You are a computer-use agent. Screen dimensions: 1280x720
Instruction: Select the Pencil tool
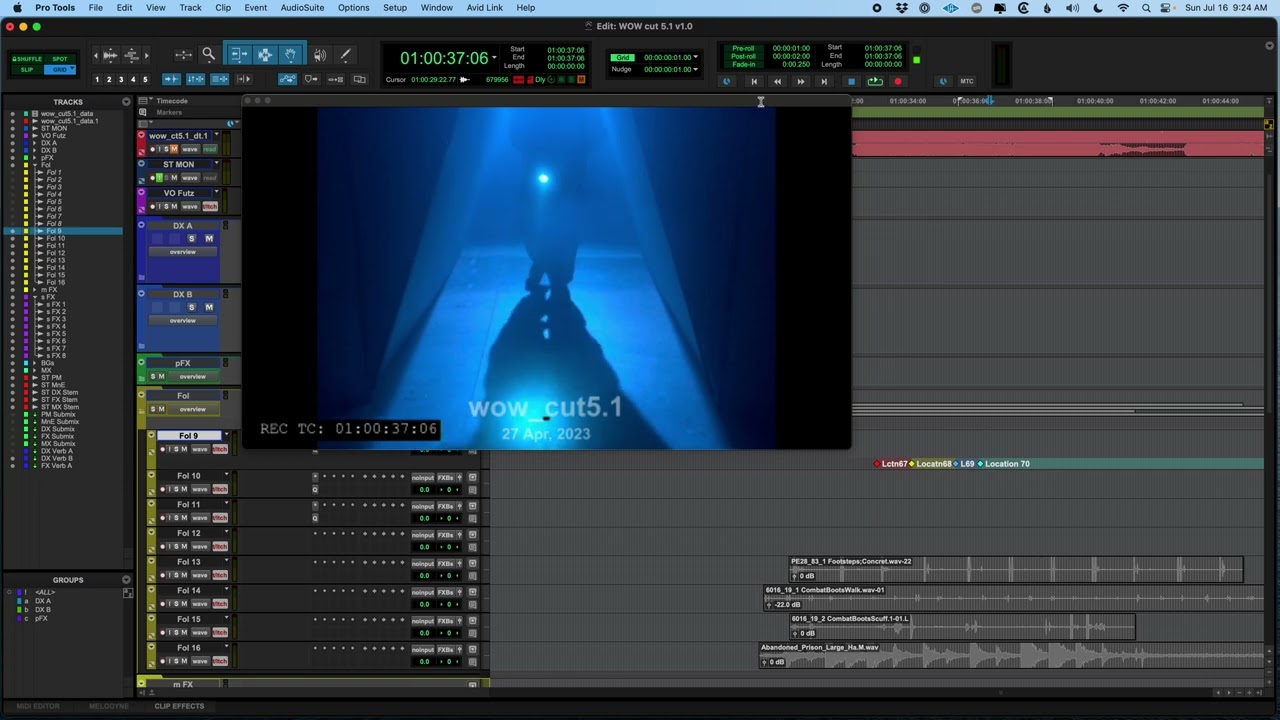pos(345,55)
